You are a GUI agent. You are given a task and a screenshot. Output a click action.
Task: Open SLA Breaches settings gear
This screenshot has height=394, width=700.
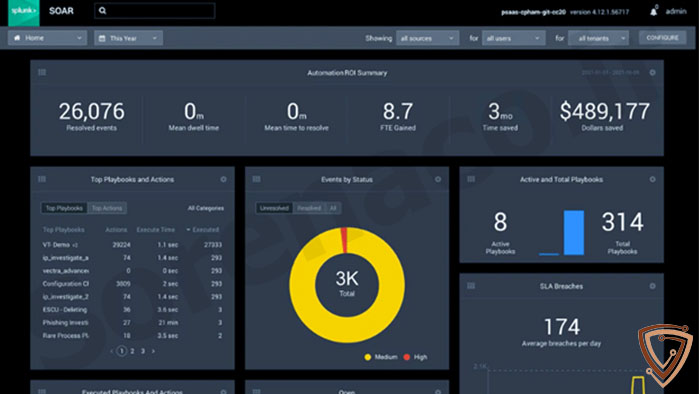pyautogui.click(x=652, y=286)
